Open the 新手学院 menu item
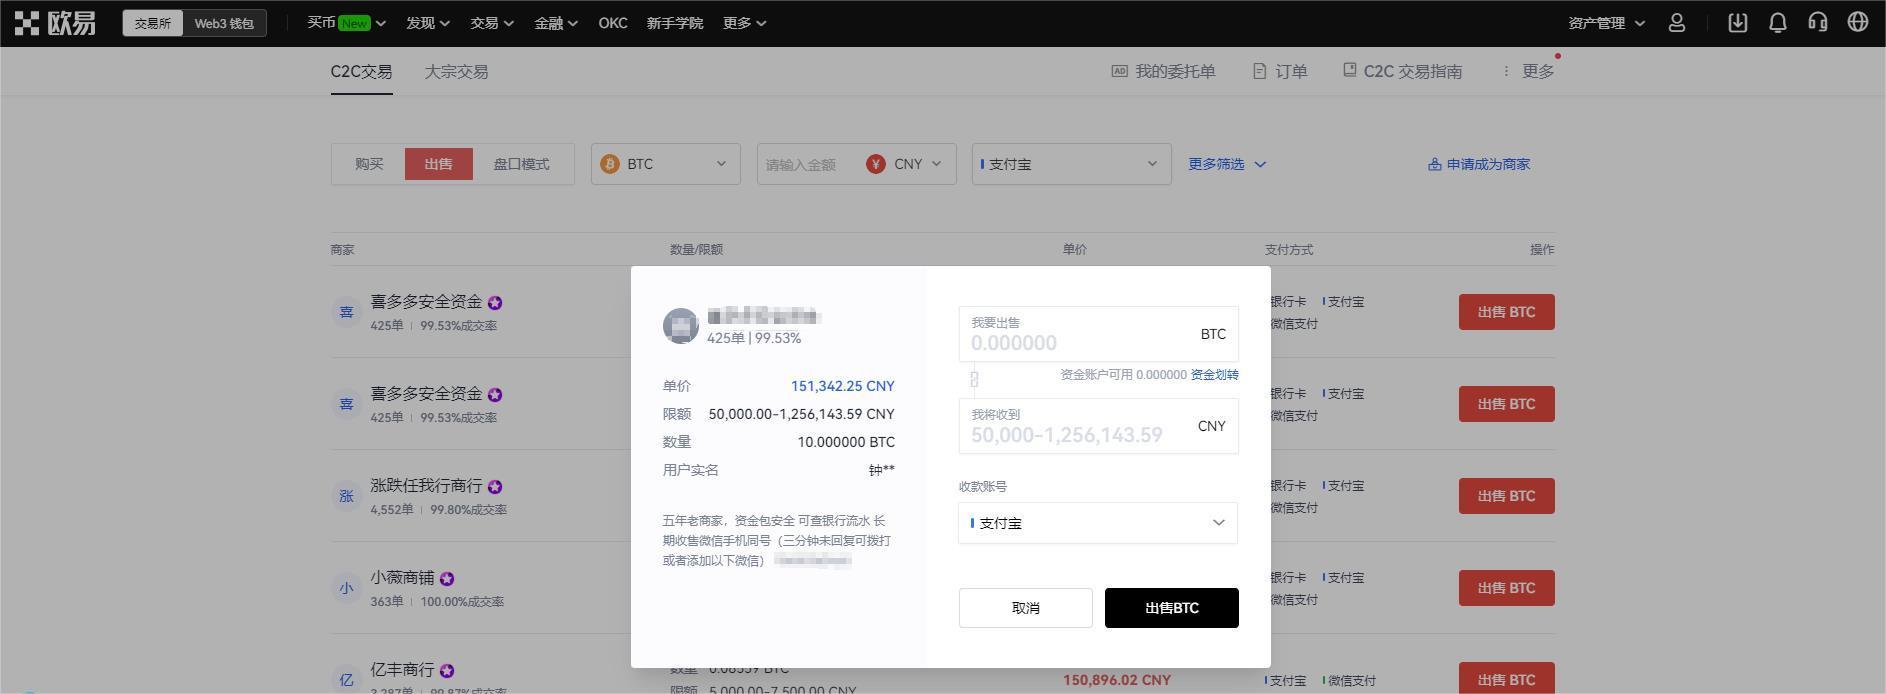Image resolution: width=1886 pixels, height=694 pixels. tap(674, 23)
